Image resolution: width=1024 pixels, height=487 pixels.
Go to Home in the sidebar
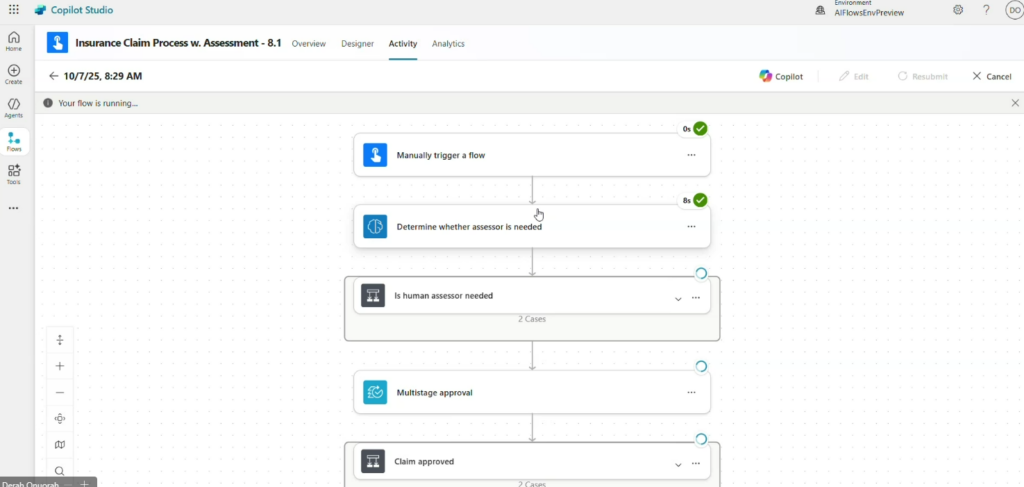(x=14, y=41)
